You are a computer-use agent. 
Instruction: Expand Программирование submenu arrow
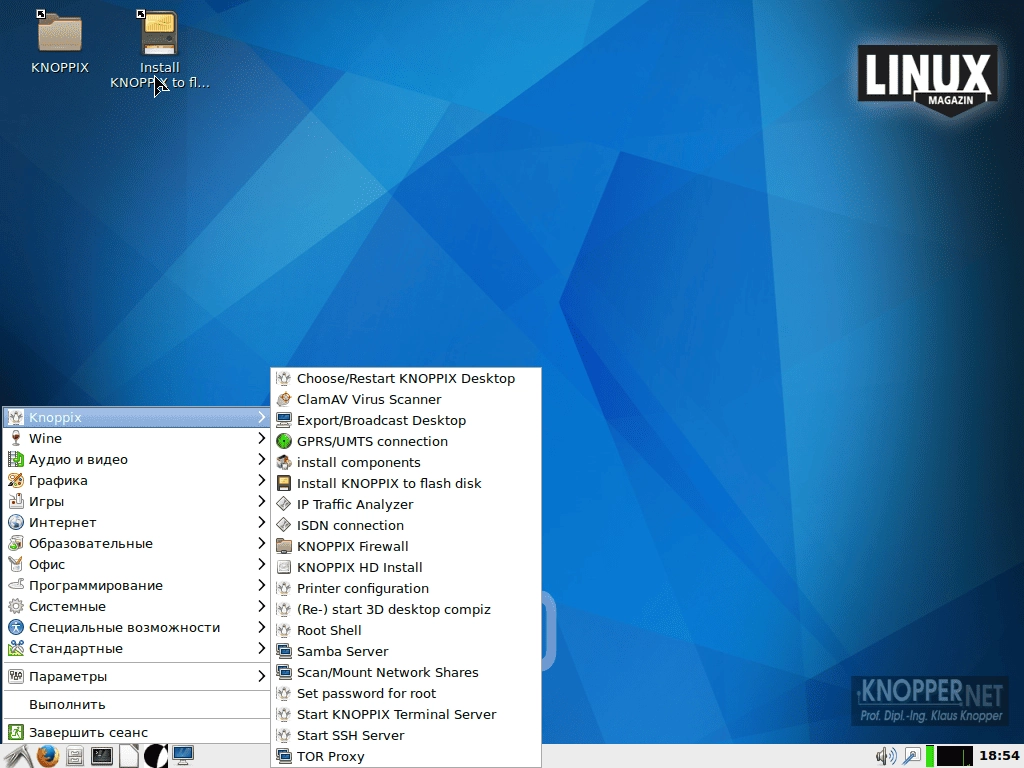(261, 585)
